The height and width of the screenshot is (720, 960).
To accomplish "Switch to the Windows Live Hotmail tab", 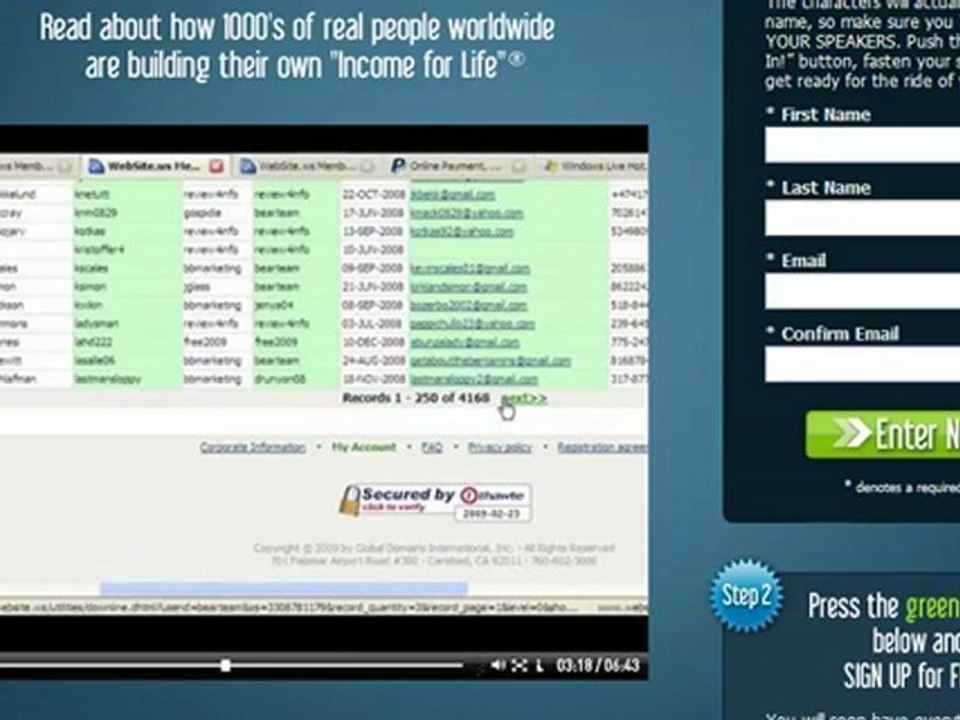I will tap(595, 166).
